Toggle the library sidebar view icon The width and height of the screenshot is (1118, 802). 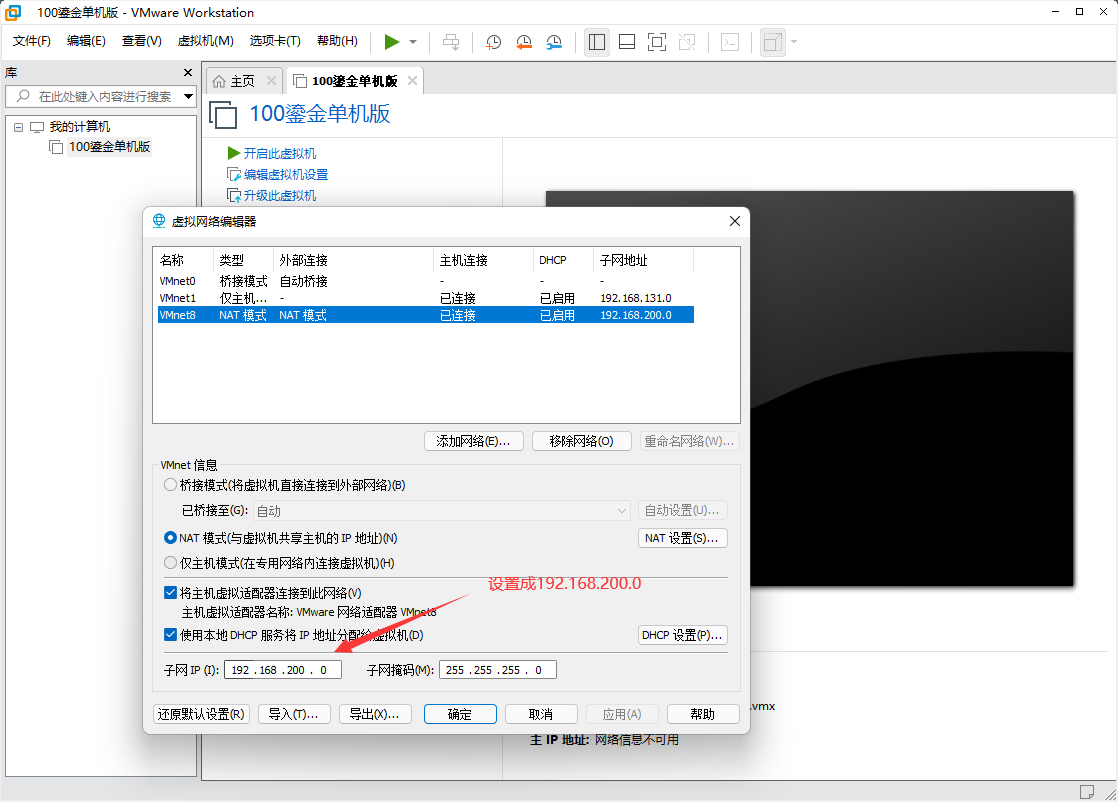pos(597,42)
